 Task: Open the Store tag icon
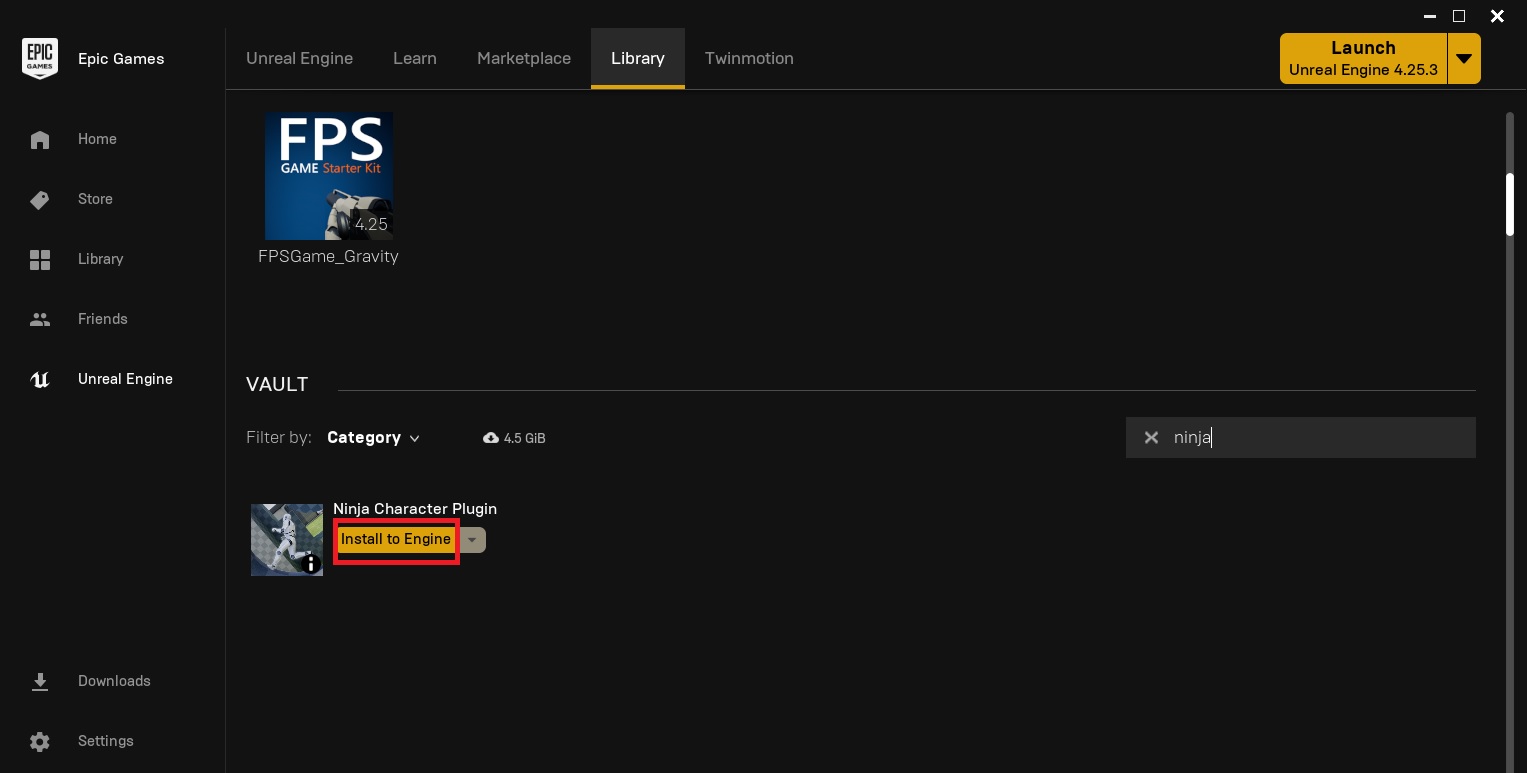pyautogui.click(x=40, y=200)
